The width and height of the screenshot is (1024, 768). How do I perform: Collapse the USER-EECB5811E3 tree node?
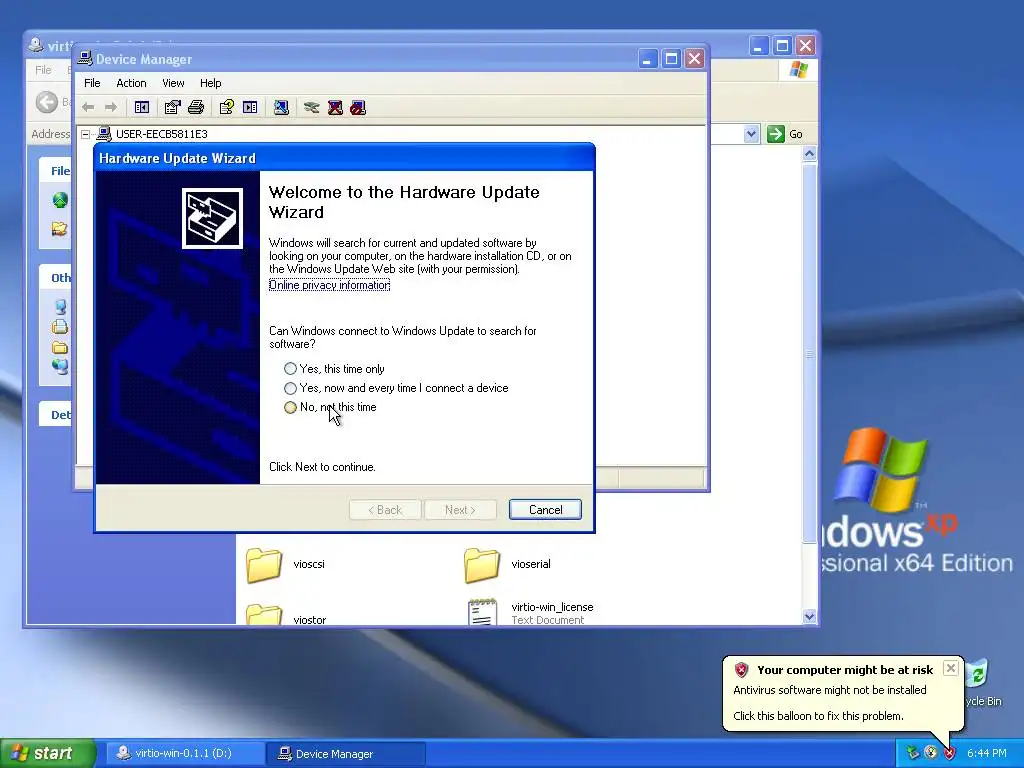coord(86,134)
